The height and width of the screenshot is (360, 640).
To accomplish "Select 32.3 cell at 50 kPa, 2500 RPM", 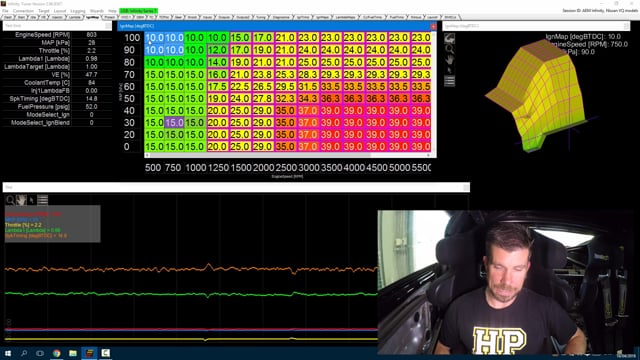I will [x=285, y=98].
